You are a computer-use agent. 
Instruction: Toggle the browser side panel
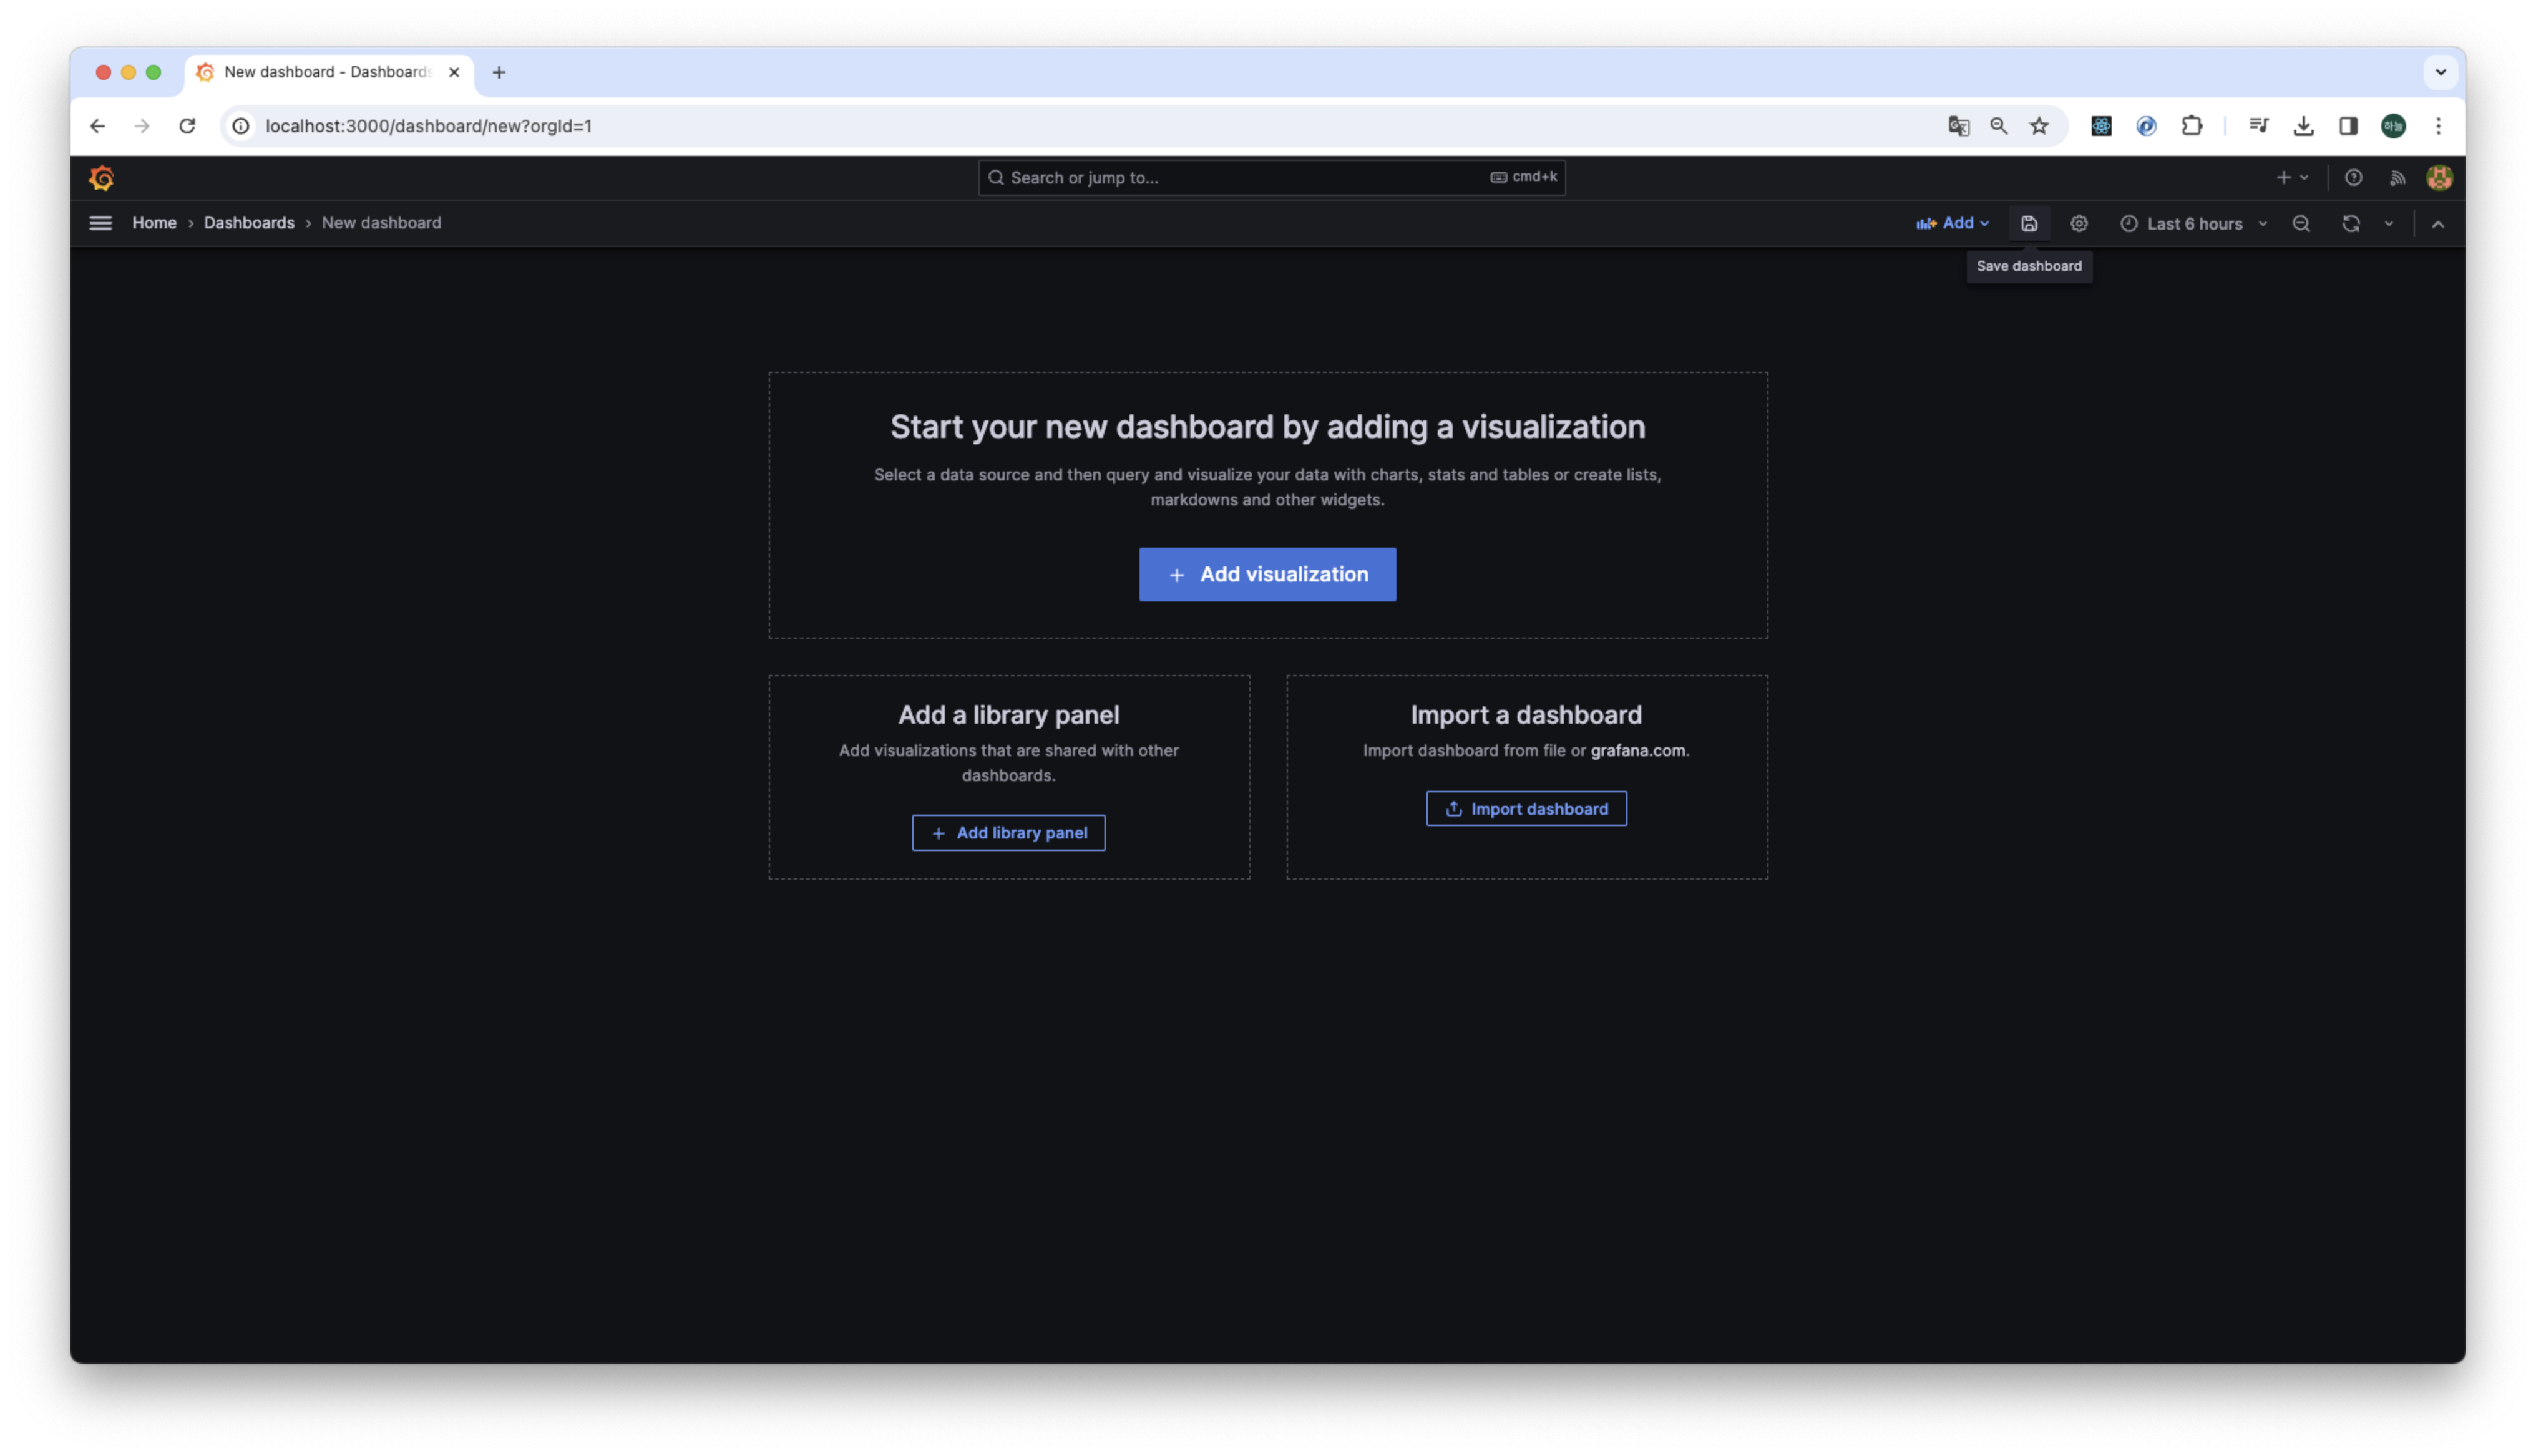[x=2348, y=126]
